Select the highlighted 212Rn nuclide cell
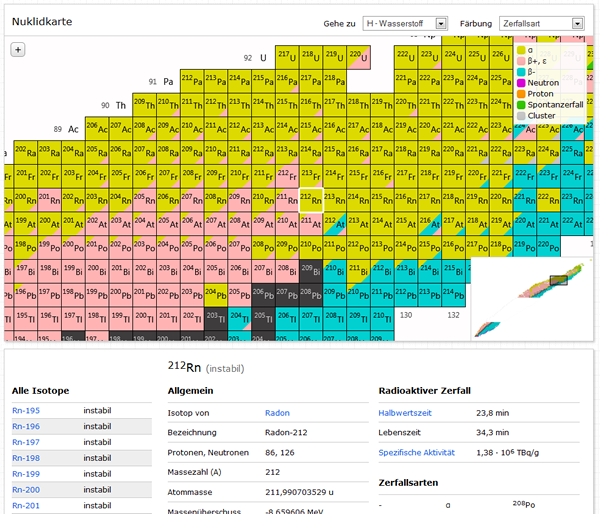Image resolution: width=600 pixels, height=514 pixels. [311, 200]
